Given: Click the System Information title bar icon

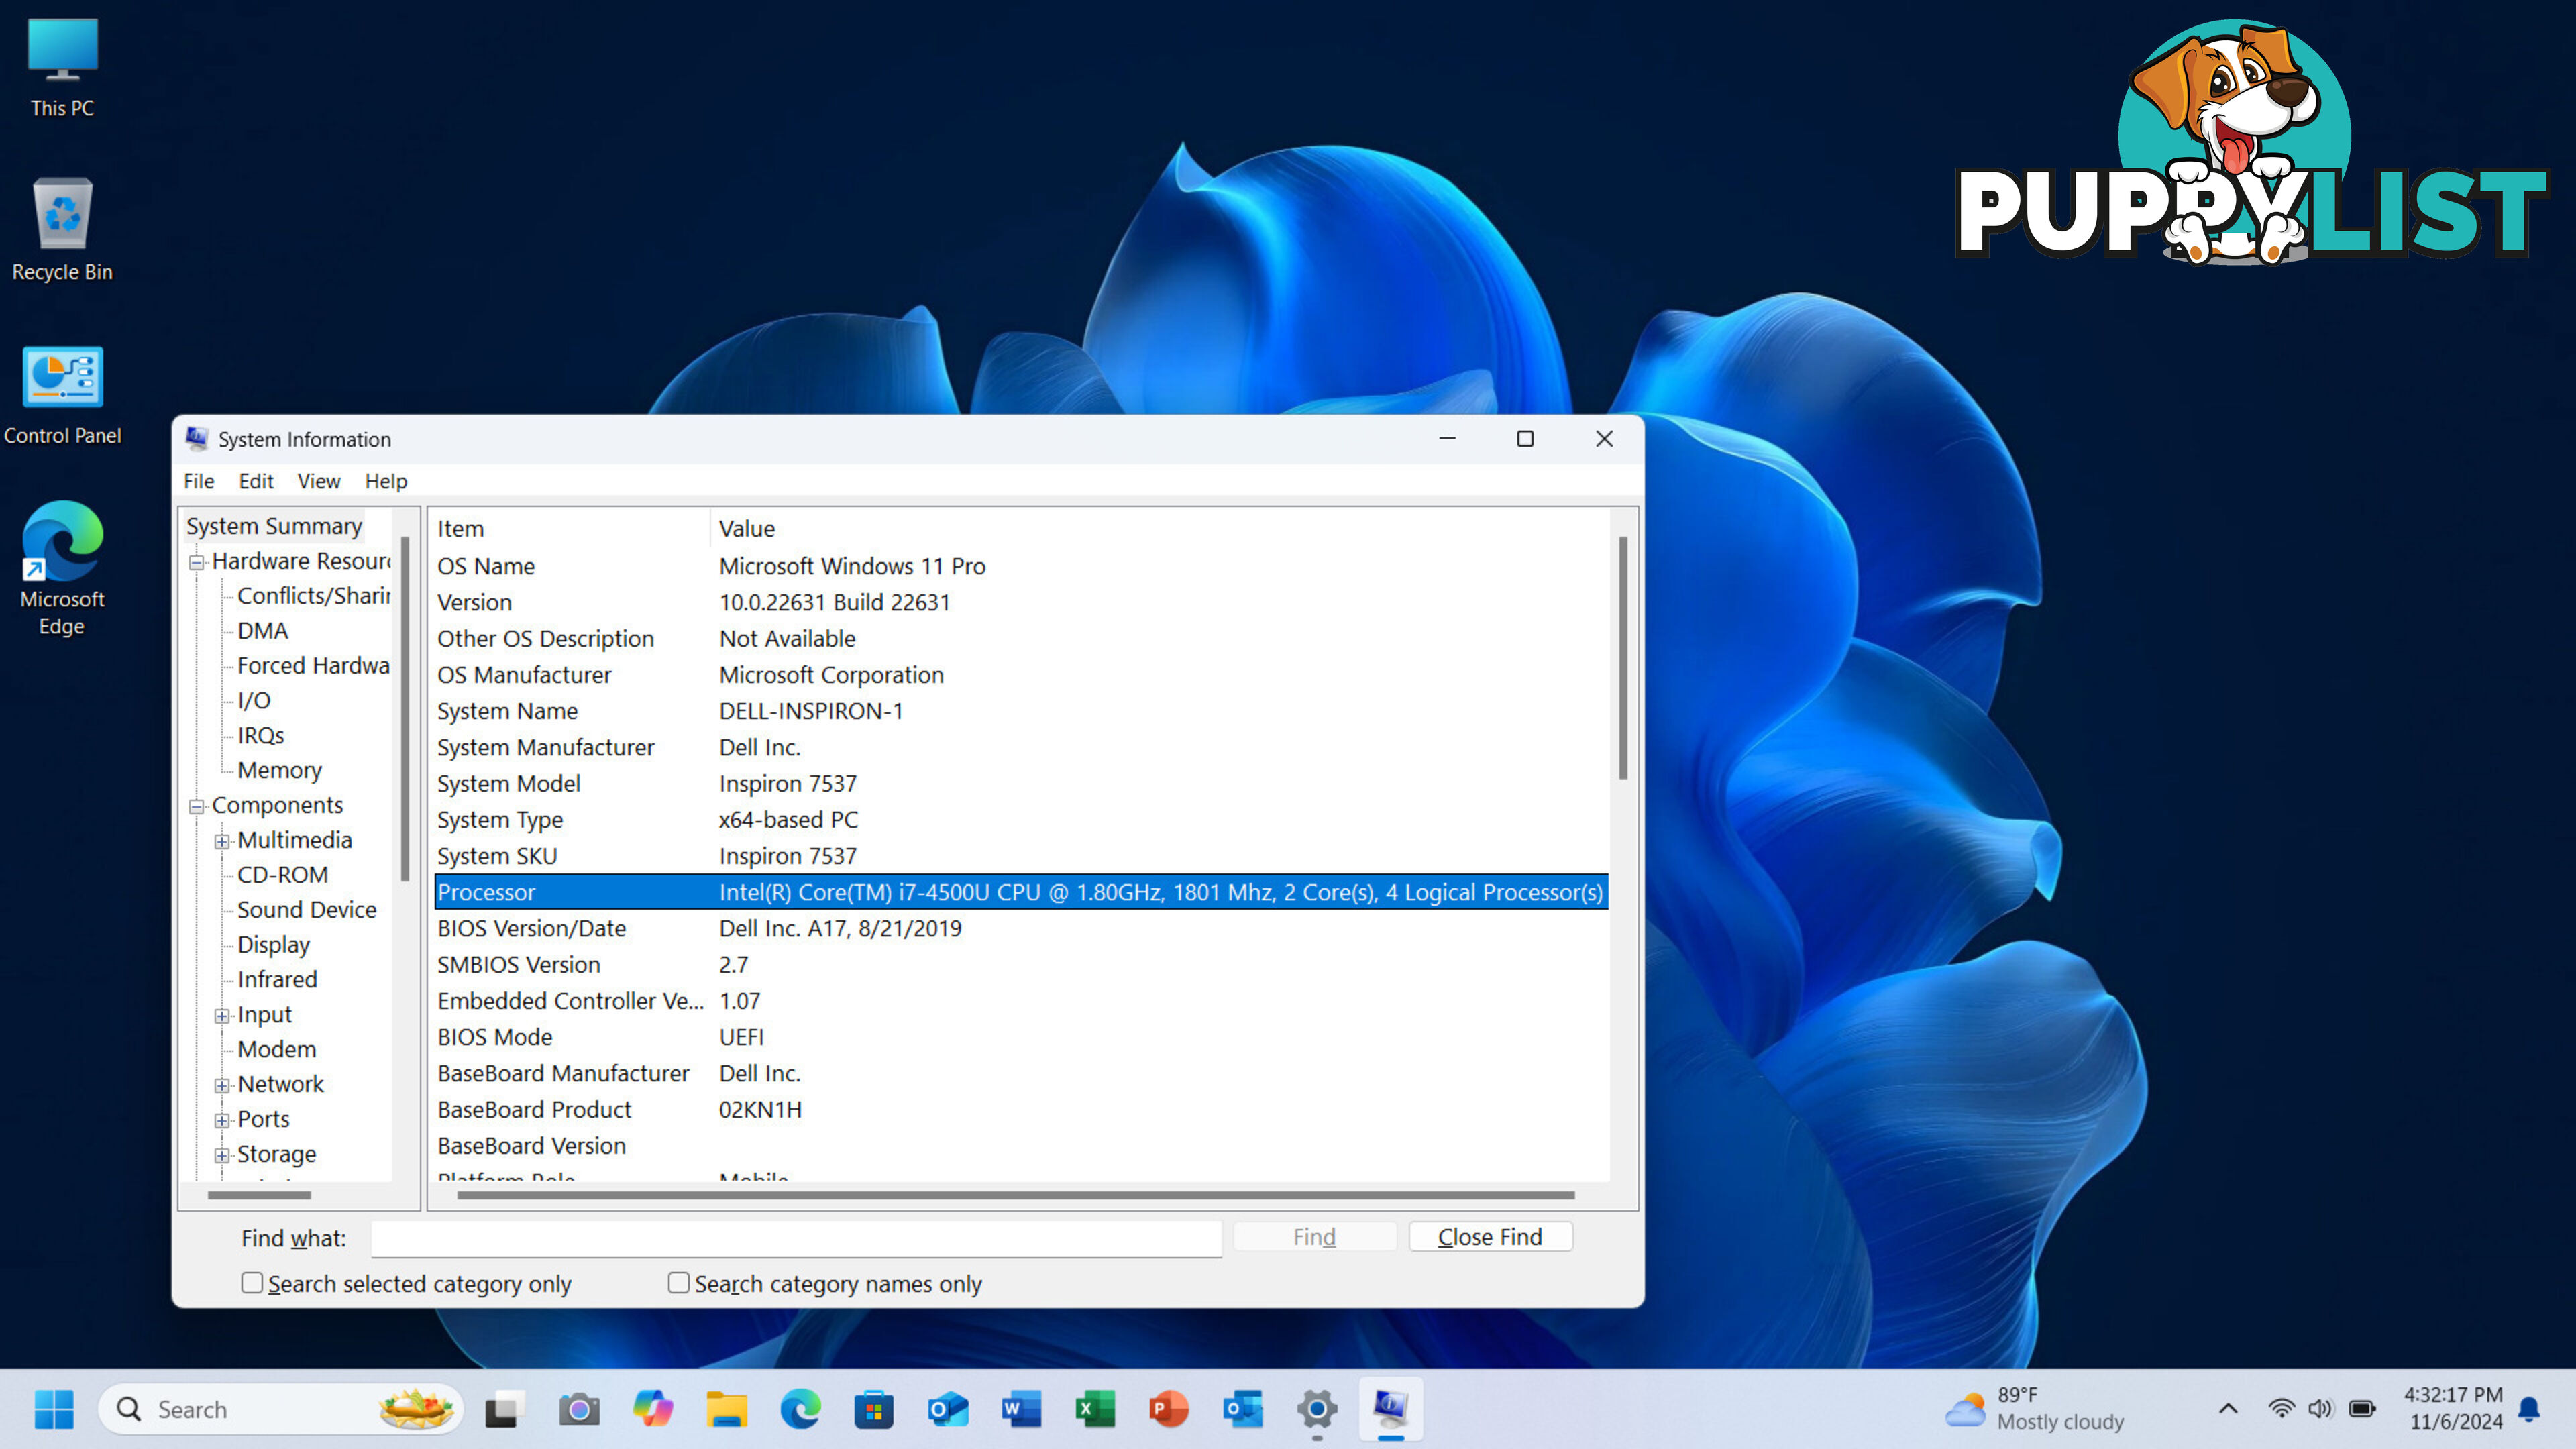Looking at the screenshot, I should click(197, 439).
